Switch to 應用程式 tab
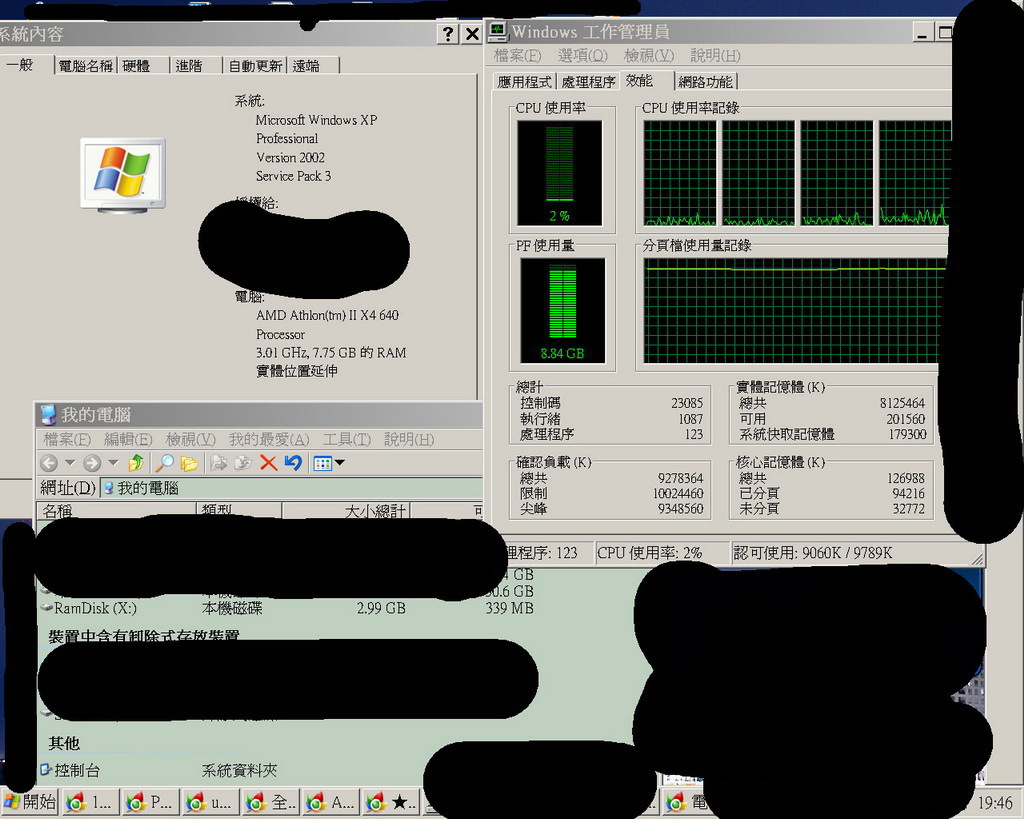 coord(524,82)
